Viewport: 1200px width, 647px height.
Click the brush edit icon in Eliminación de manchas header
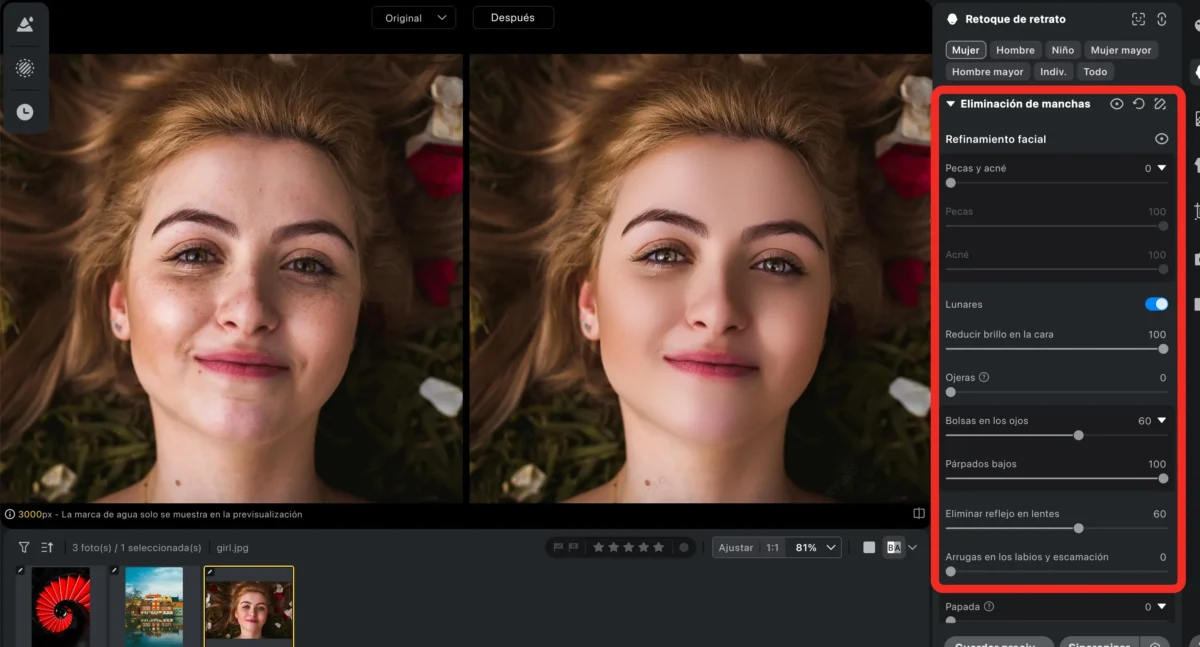(1160, 104)
